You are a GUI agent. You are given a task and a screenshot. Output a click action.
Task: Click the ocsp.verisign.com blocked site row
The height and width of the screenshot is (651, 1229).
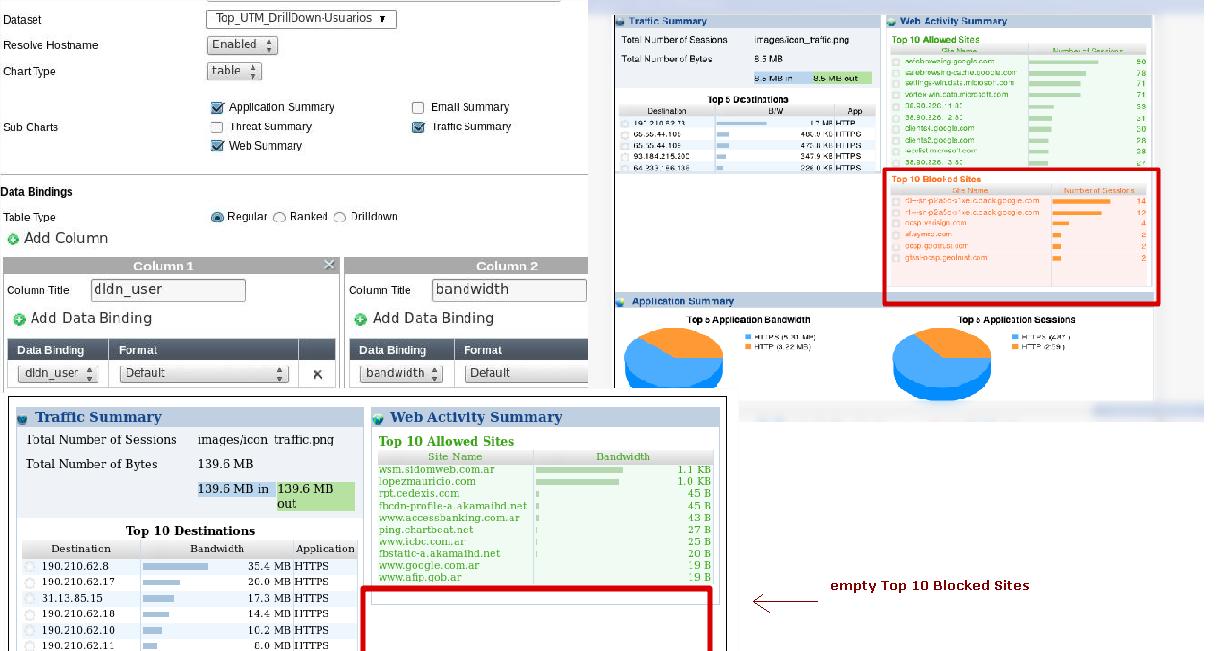pyautogui.click(x=1018, y=223)
